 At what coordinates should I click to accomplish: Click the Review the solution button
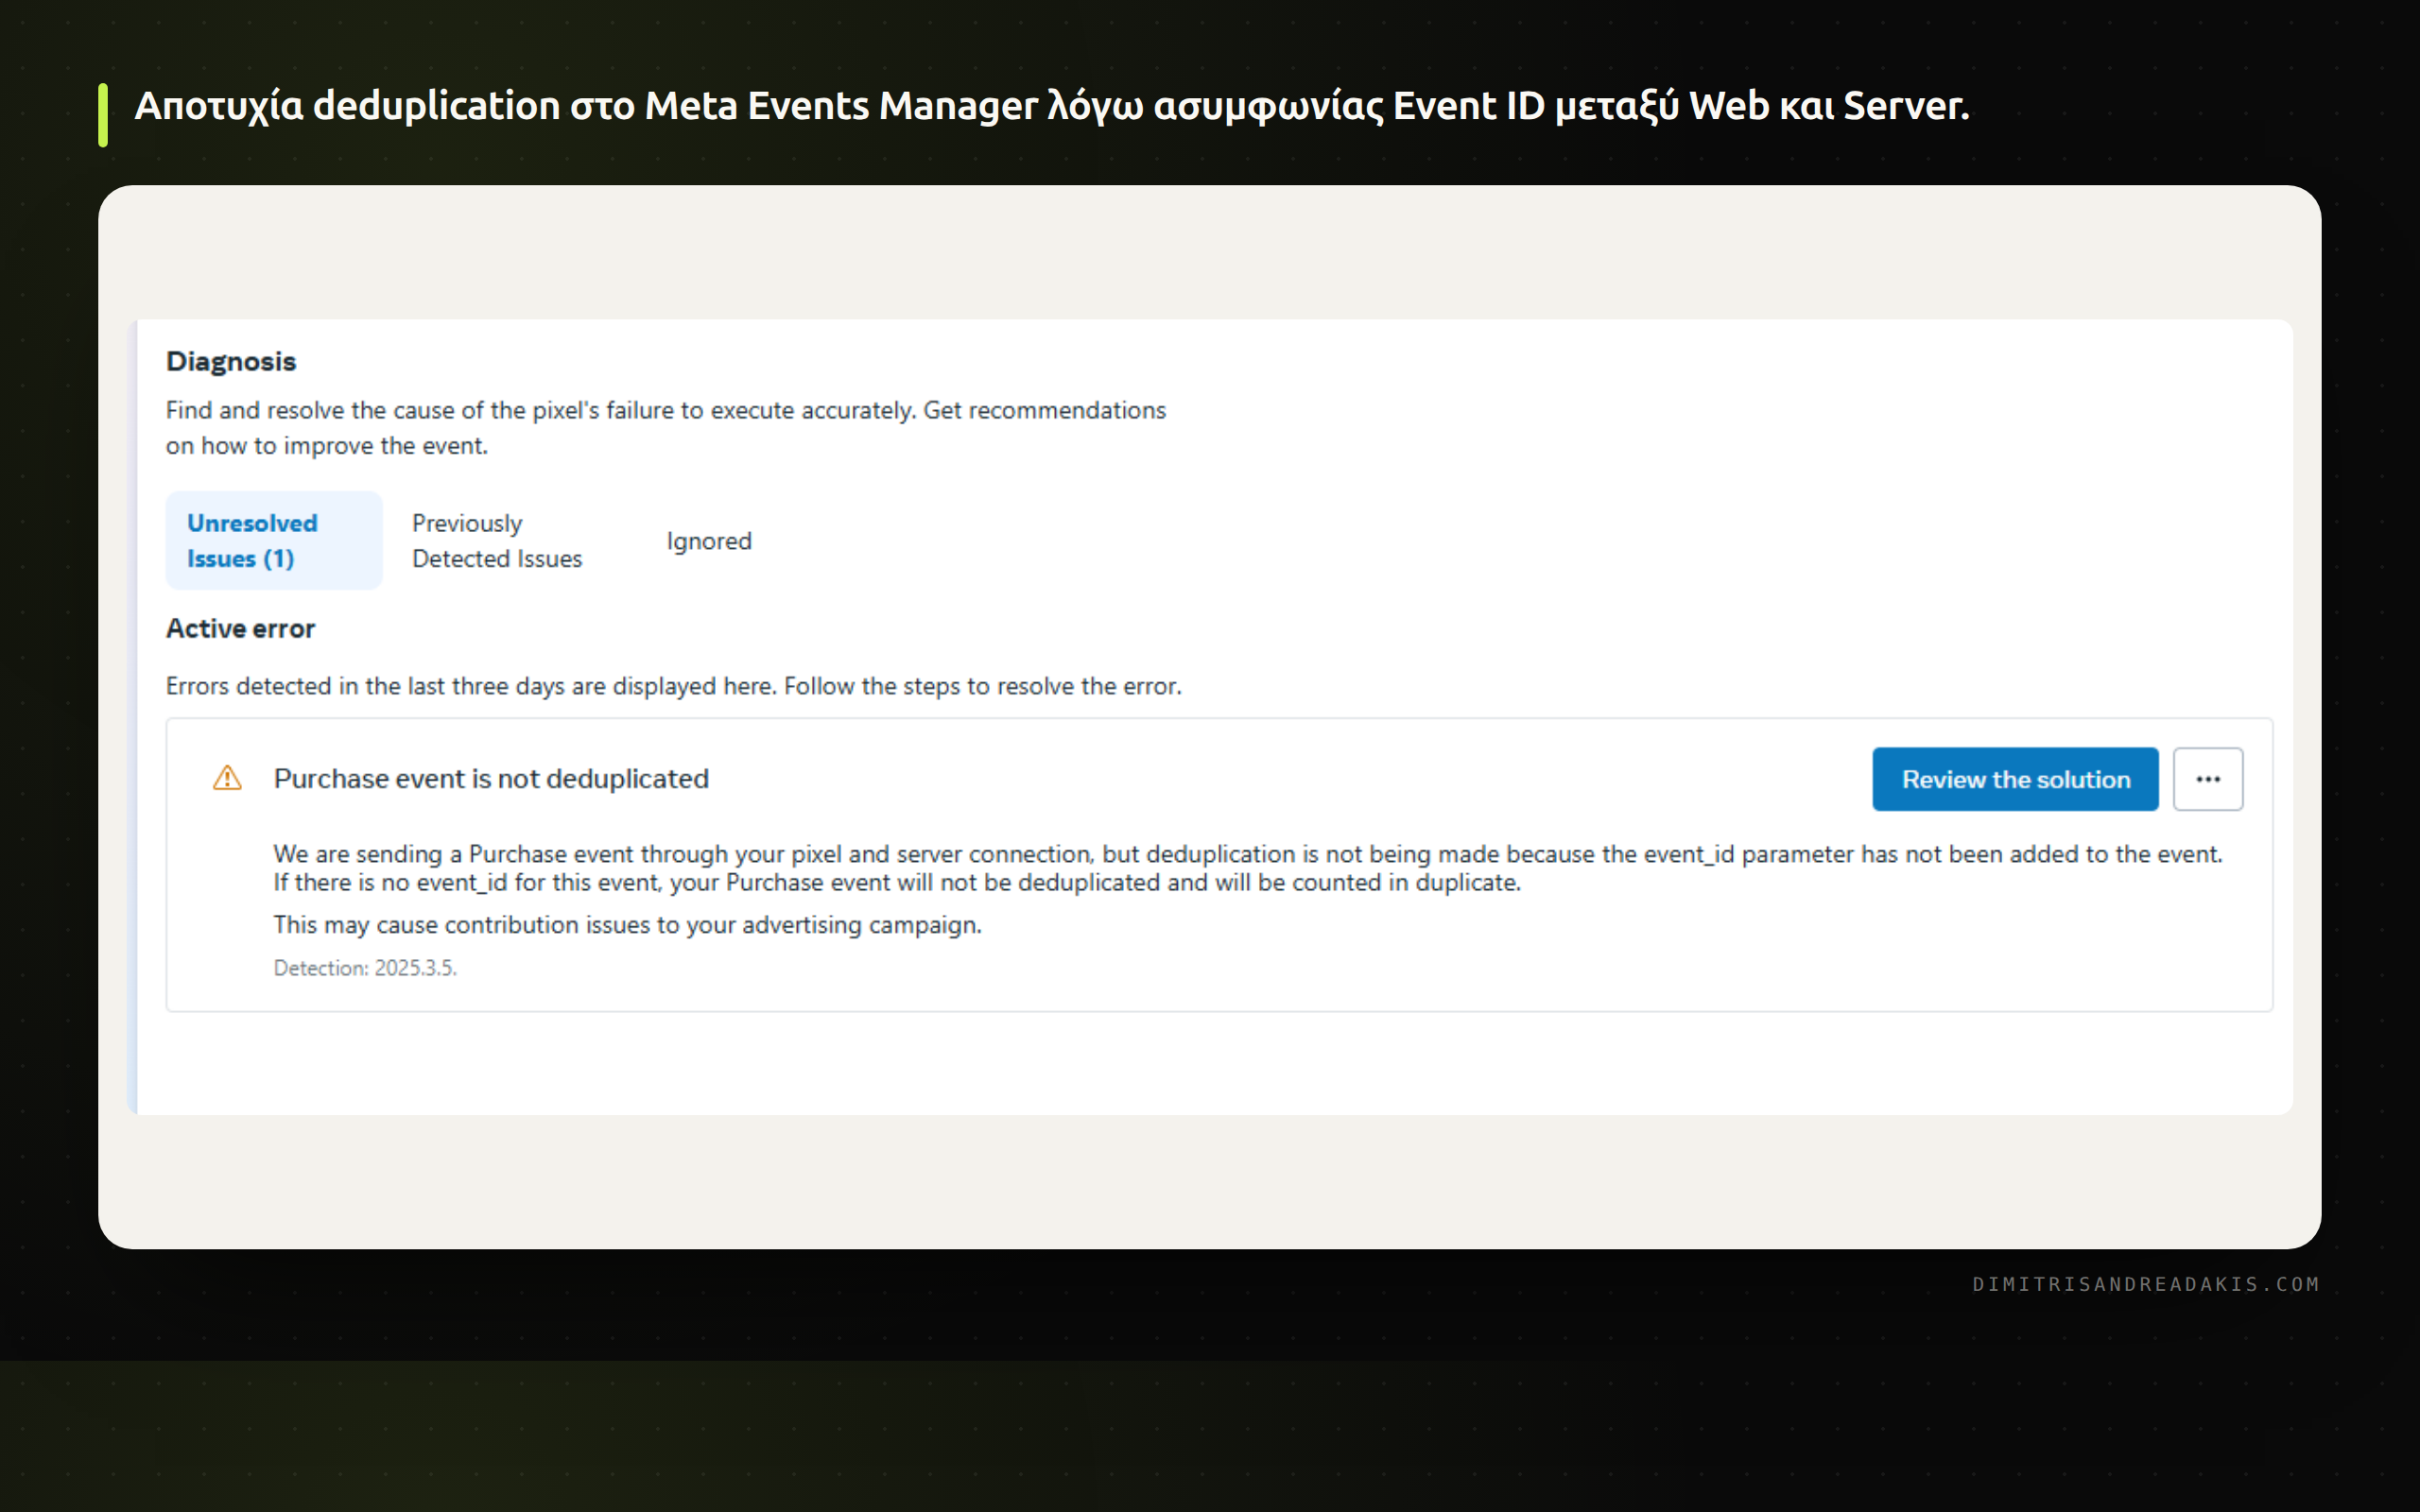pyautogui.click(x=2015, y=779)
